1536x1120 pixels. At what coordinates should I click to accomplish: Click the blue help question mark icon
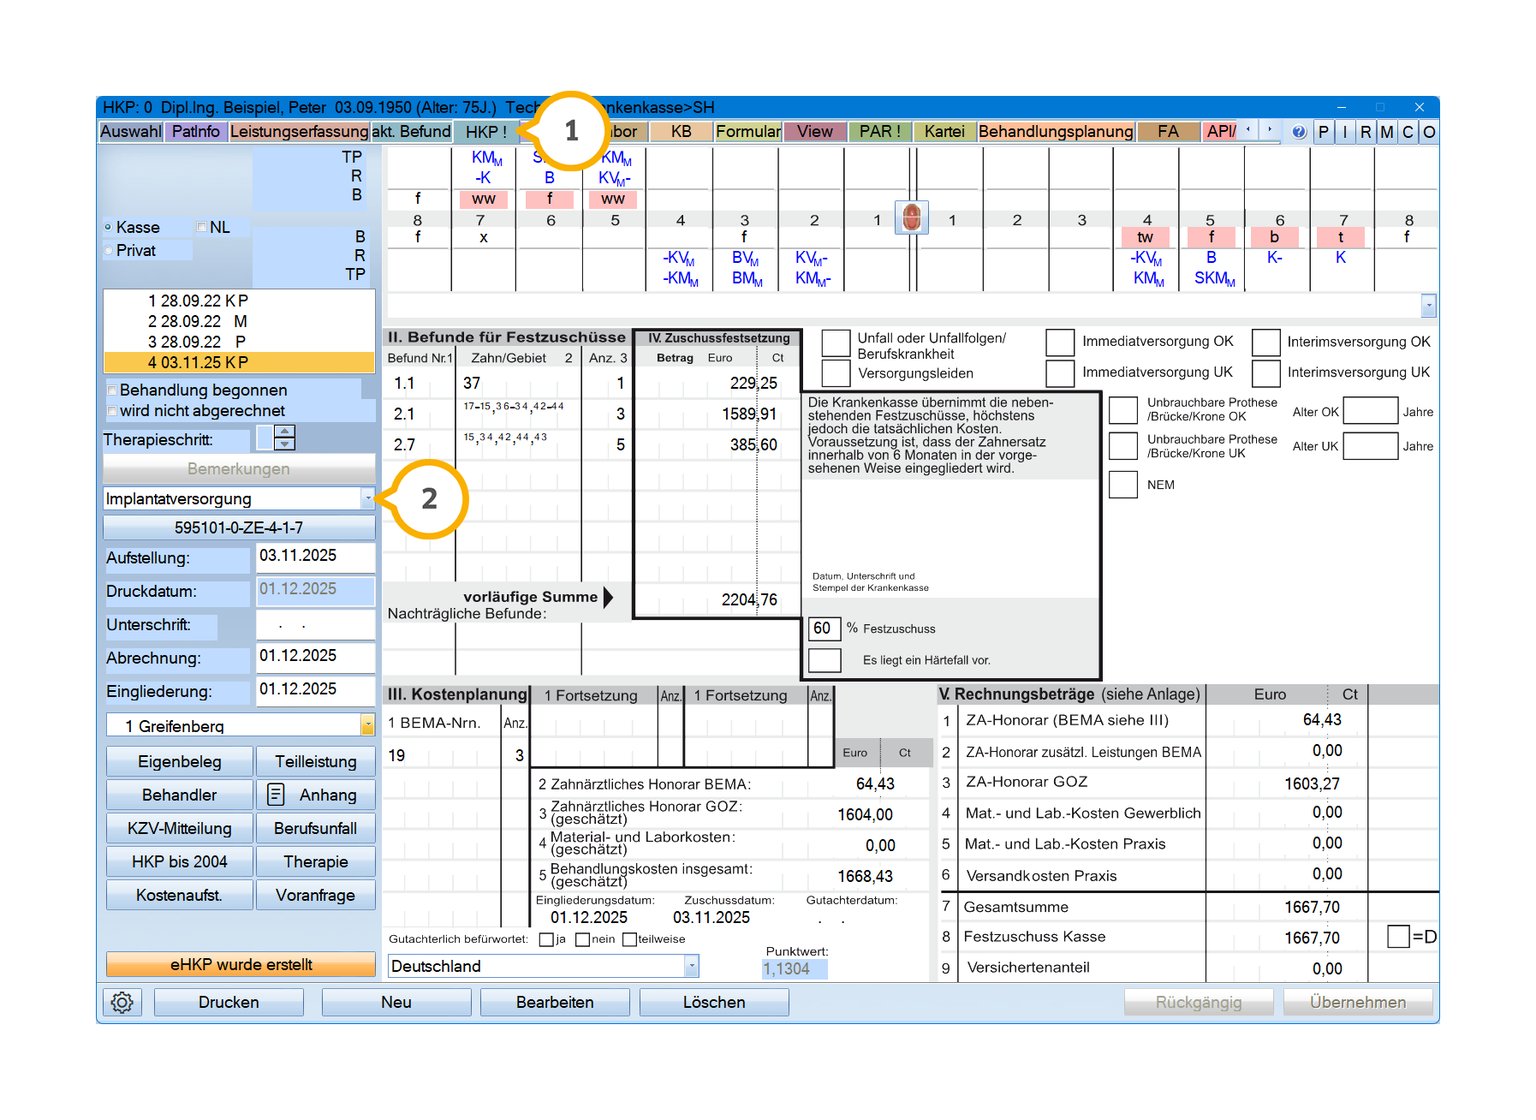[x=1298, y=132]
